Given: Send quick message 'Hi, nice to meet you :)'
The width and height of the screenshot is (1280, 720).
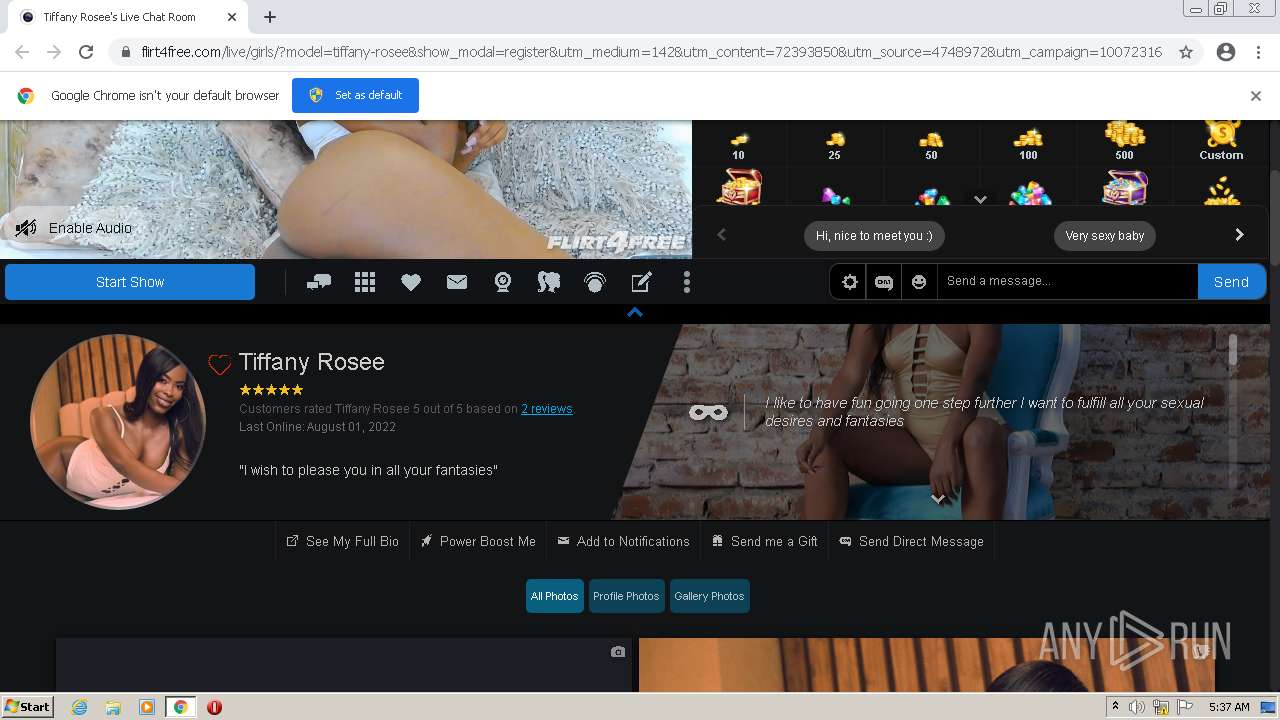Looking at the screenshot, I should [x=874, y=236].
